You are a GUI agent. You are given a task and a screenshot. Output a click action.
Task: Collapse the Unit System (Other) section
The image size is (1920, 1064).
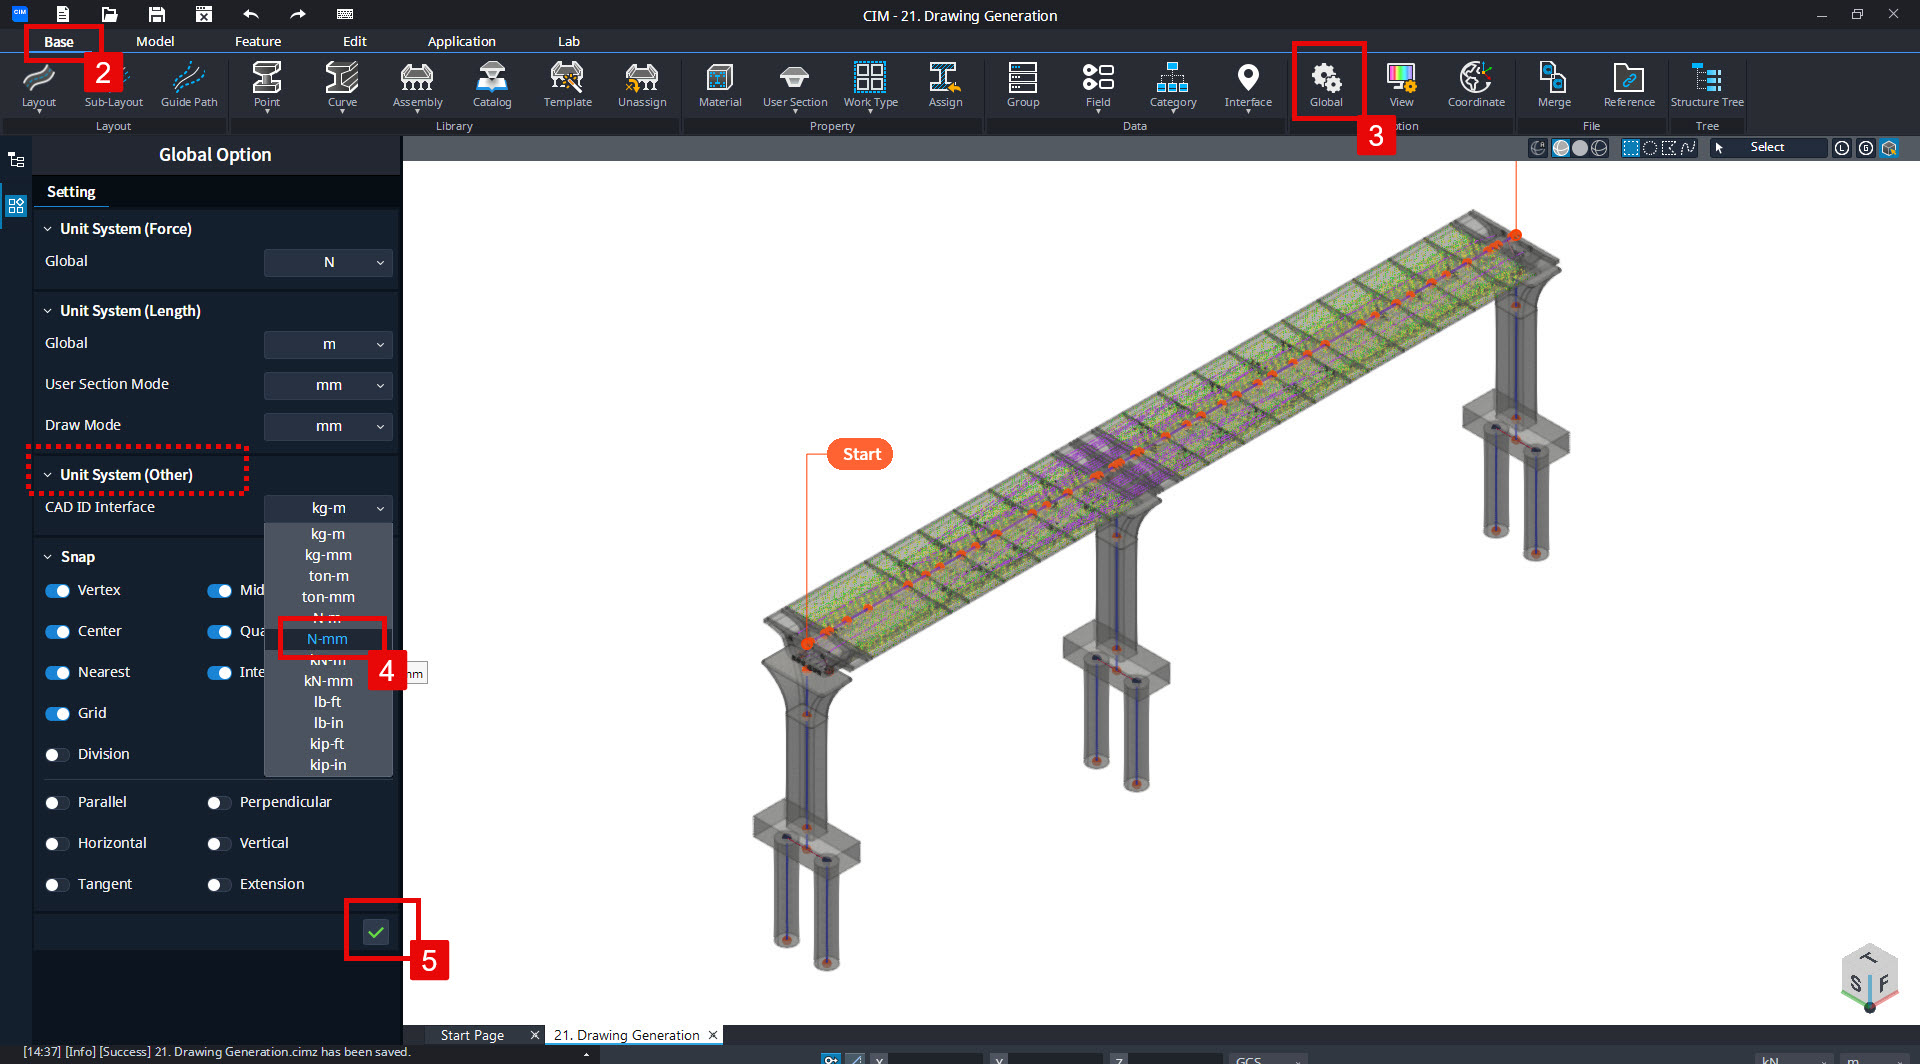tap(46, 474)
